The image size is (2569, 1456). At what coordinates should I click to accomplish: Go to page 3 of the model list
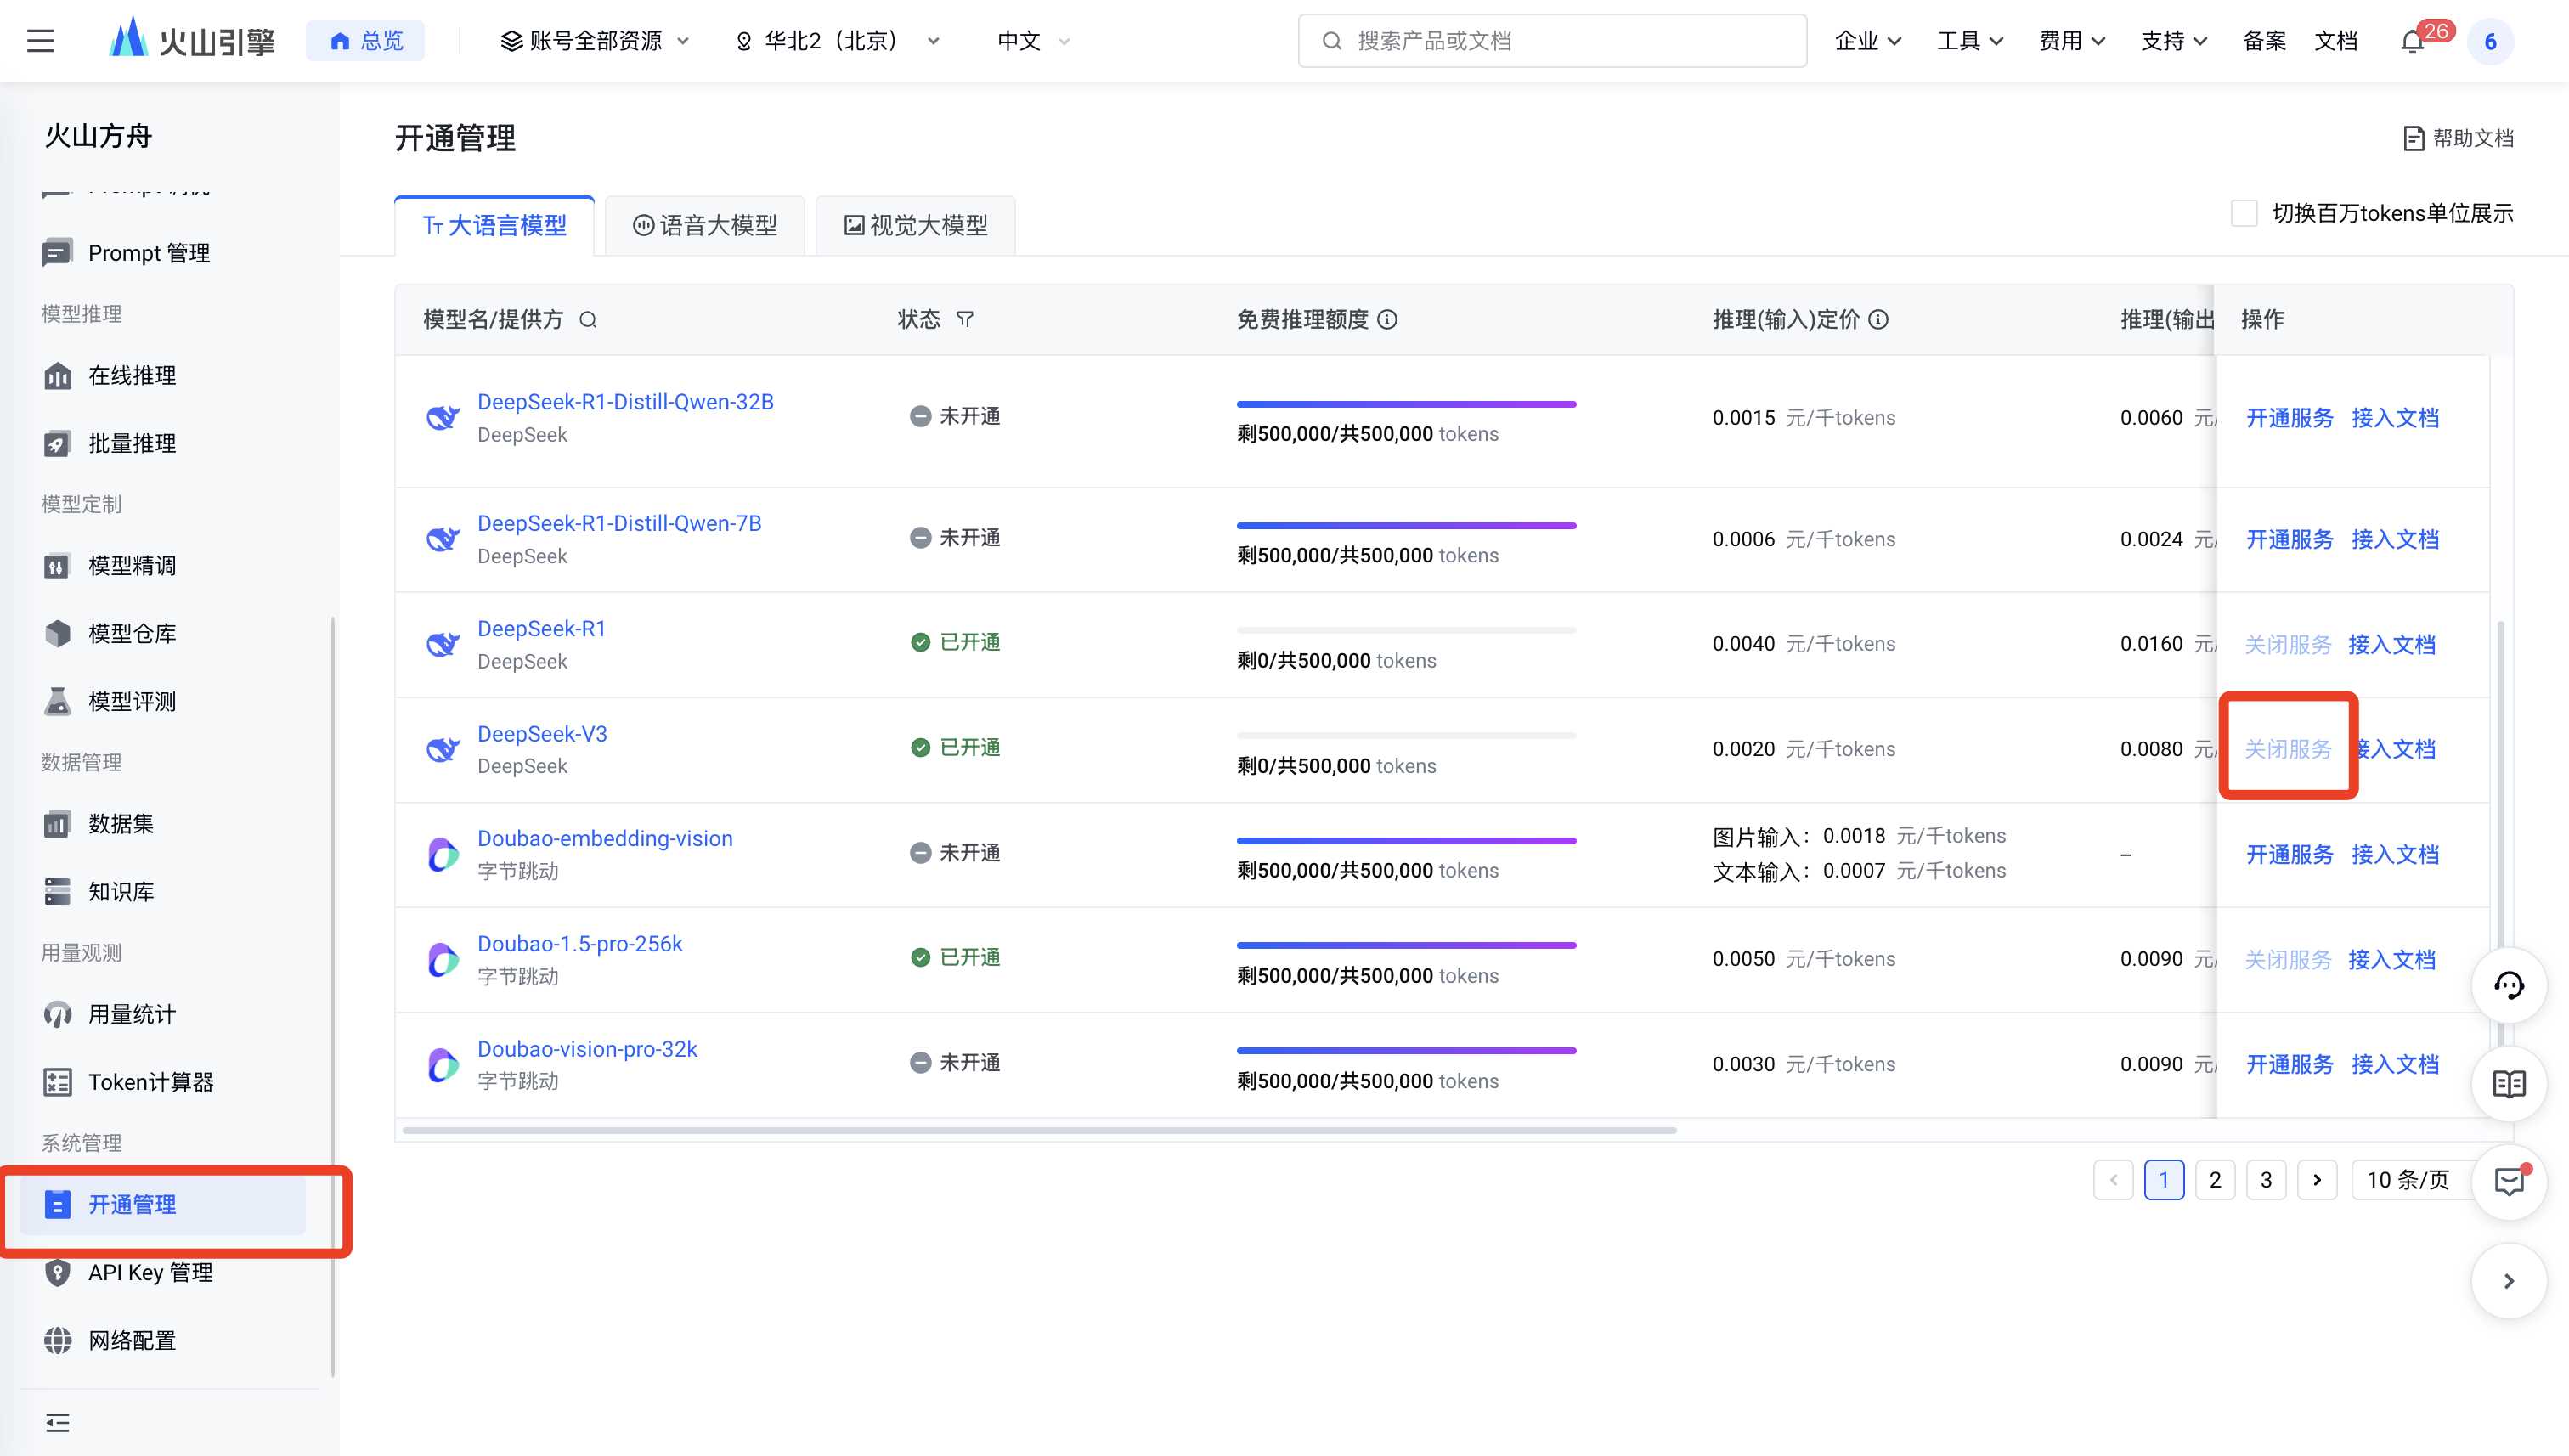pos(2266,1180)
